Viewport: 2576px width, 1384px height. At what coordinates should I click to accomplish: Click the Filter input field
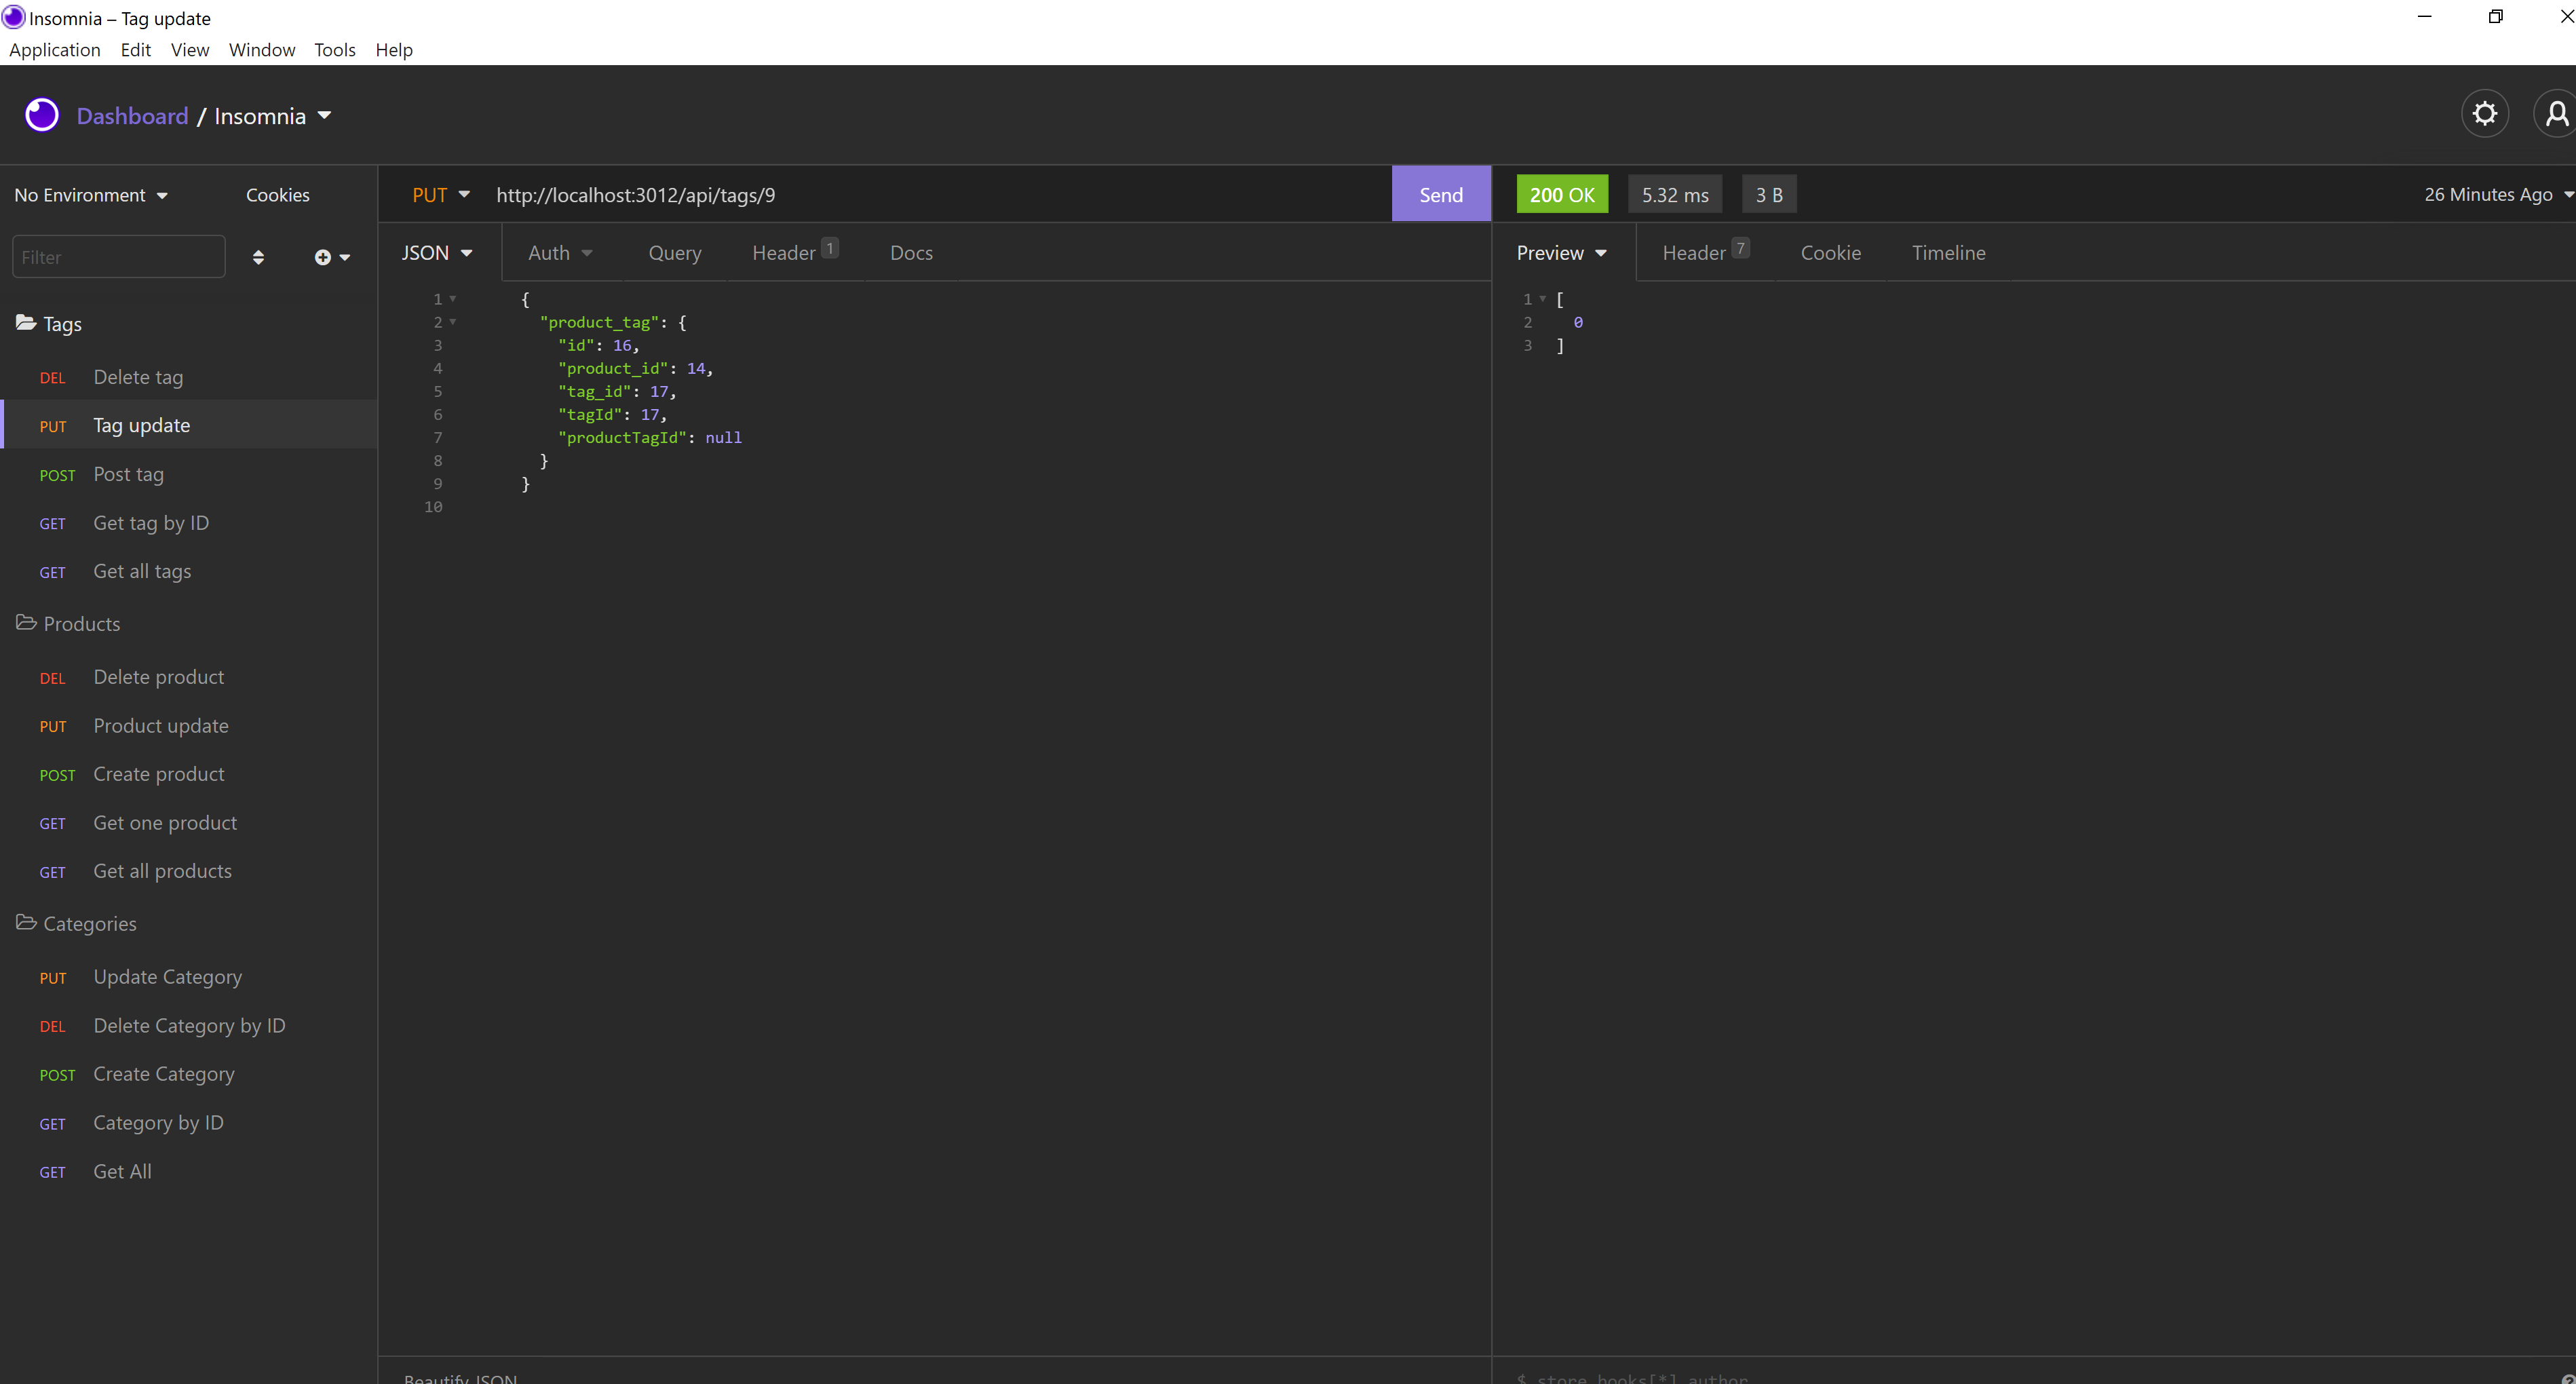(x=118, y=257)
